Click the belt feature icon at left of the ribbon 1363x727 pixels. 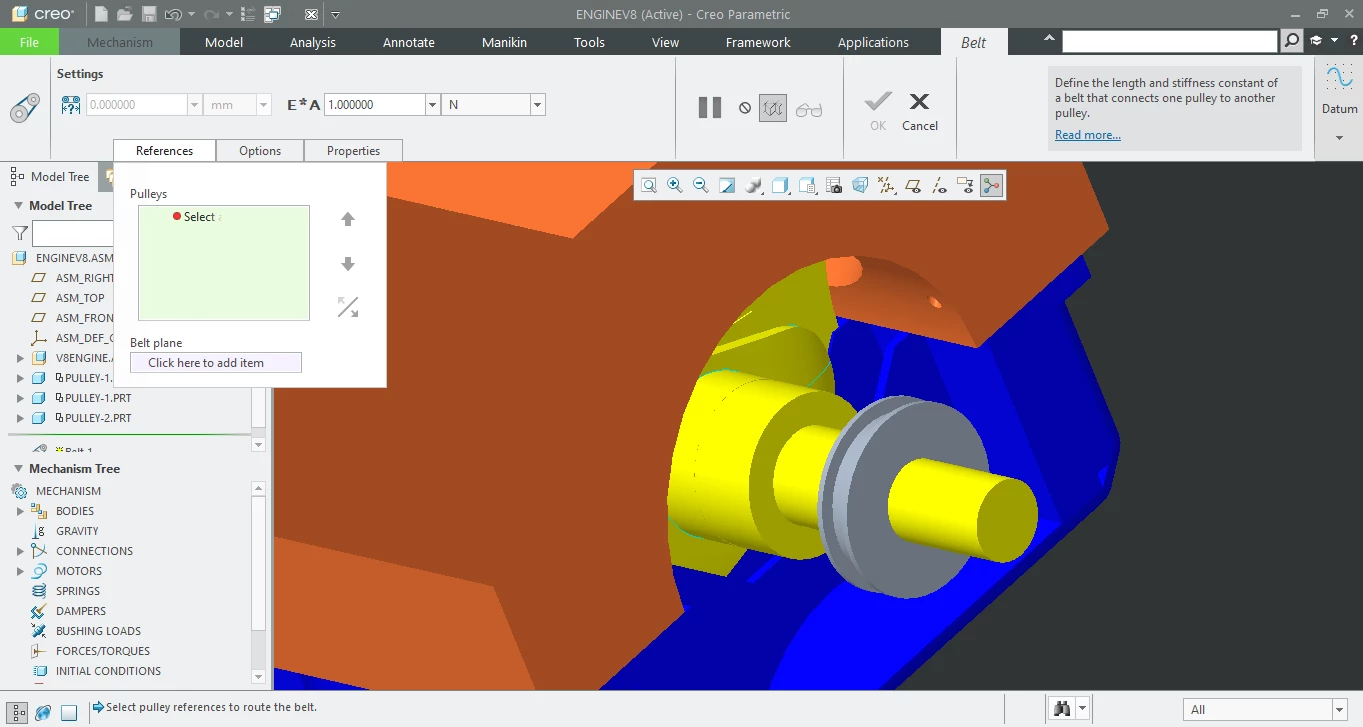[24, 108]
